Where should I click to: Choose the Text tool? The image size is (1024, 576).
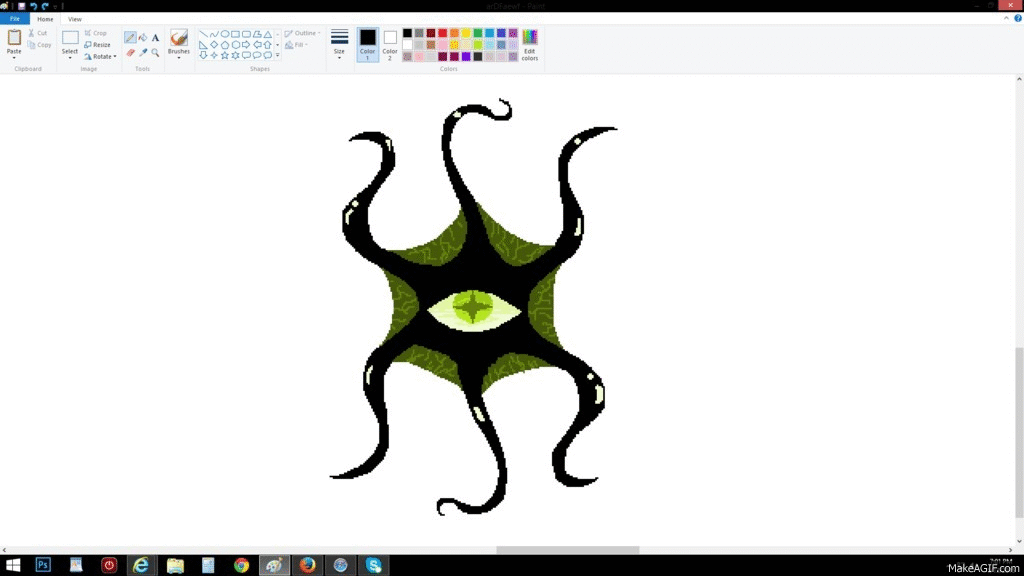156,38
